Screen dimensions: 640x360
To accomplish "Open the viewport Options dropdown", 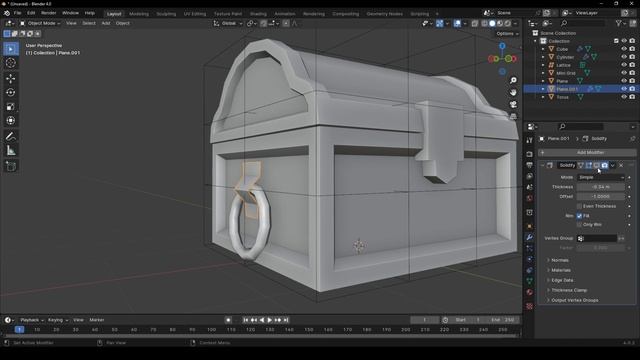I will coord(507,33).
